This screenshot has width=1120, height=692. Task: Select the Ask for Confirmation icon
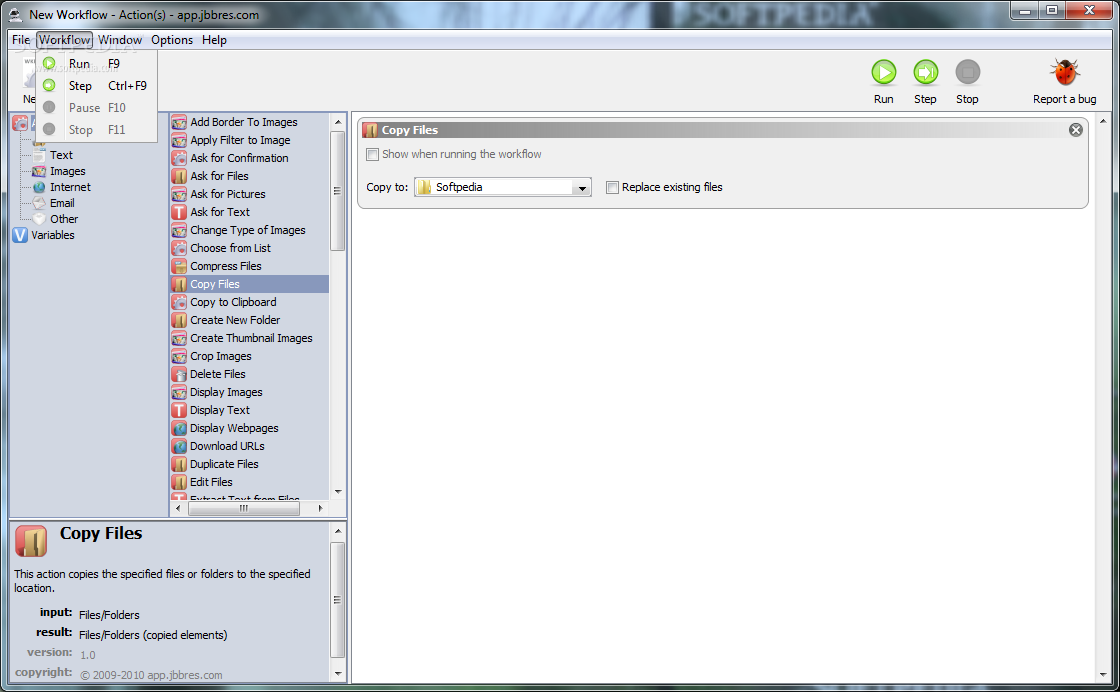(x=179, y=158)
